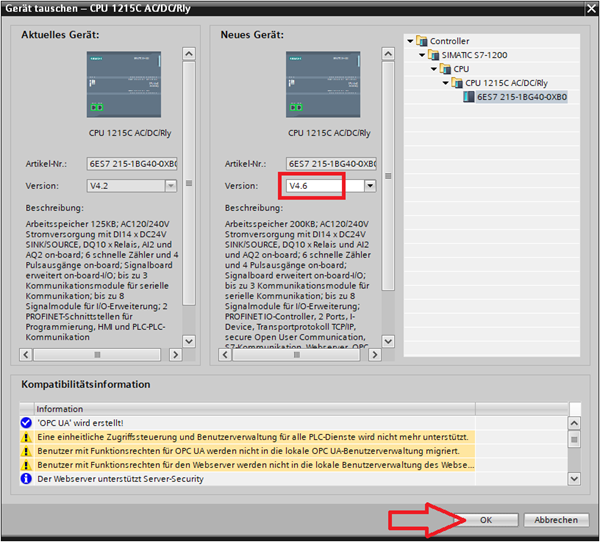Click the blue checkmark icon for OPC UA row
600x542 pixels.
[26, 423]
